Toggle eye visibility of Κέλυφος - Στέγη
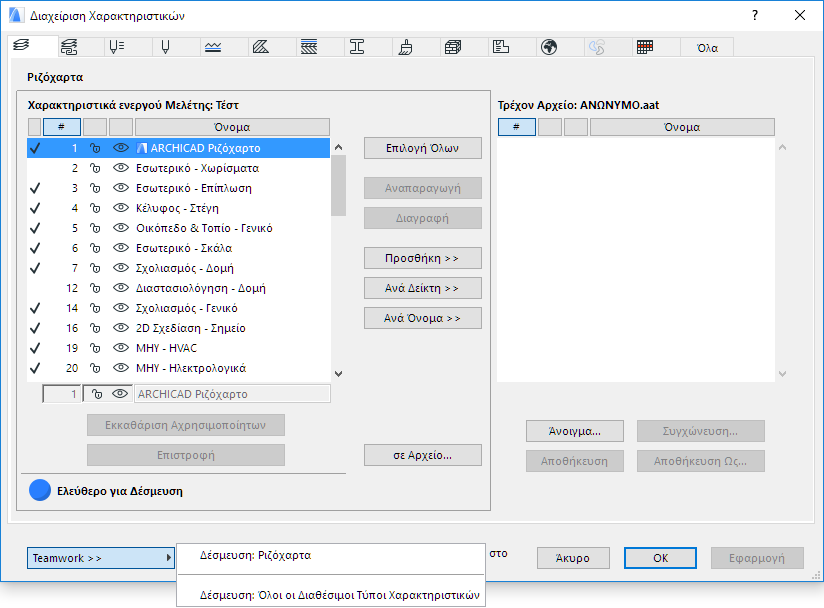Screen dimensions: 824x608 click(121, 208)
